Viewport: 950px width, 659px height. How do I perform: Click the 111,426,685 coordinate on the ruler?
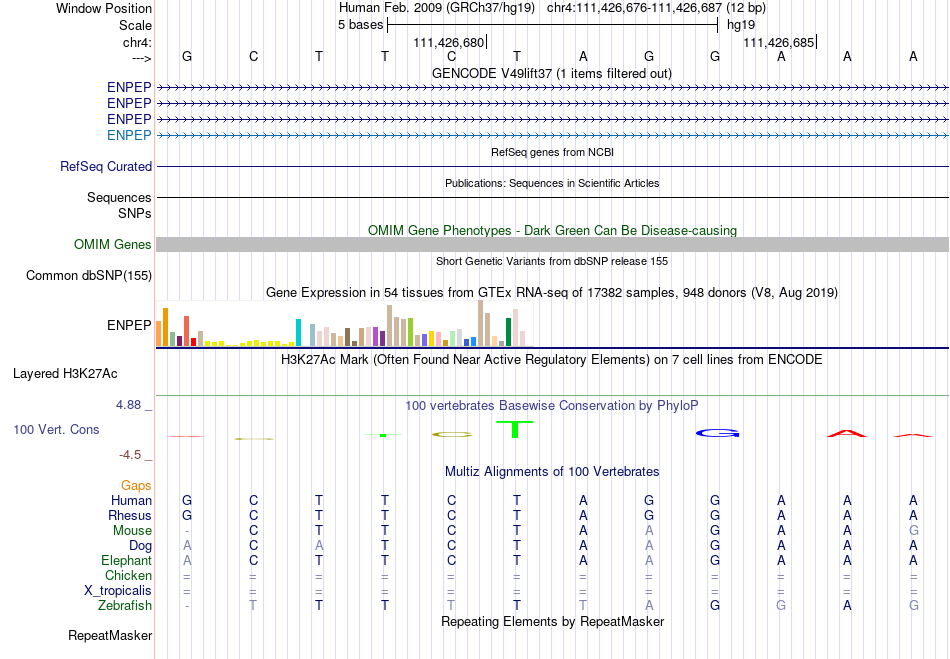pos(779,42)
